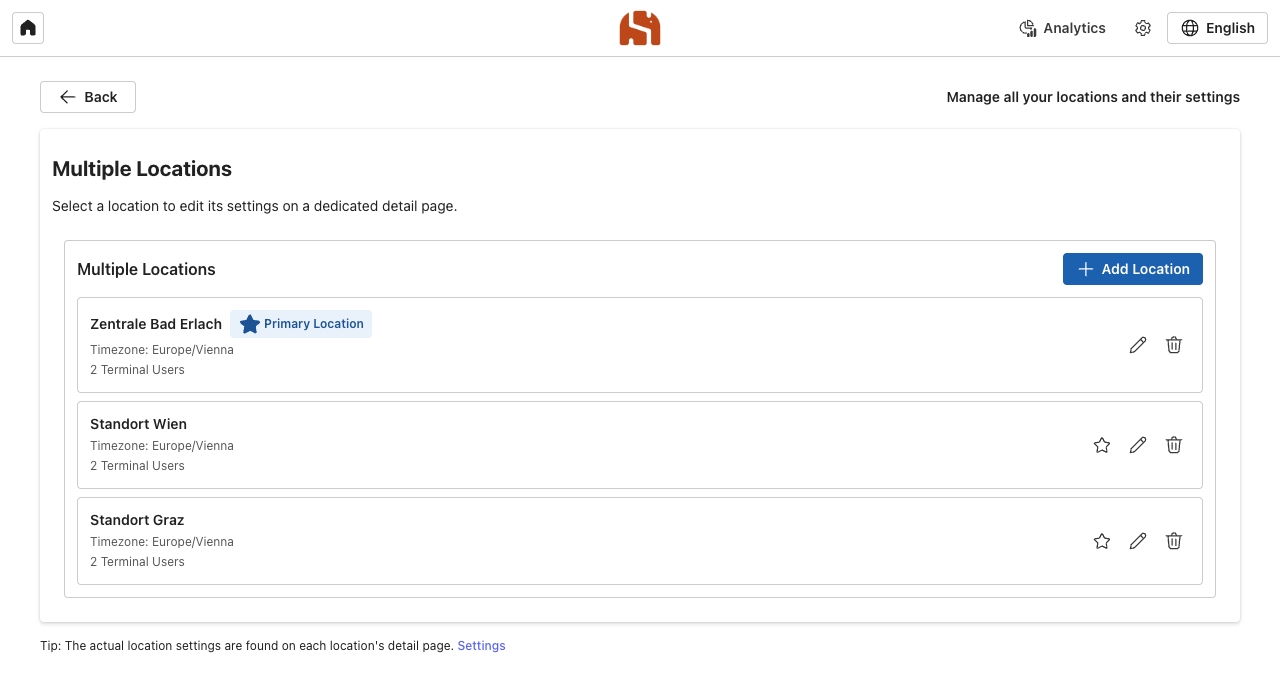1280x680 pixels.
Task: Add a new location
Action: click(1133, 269)
